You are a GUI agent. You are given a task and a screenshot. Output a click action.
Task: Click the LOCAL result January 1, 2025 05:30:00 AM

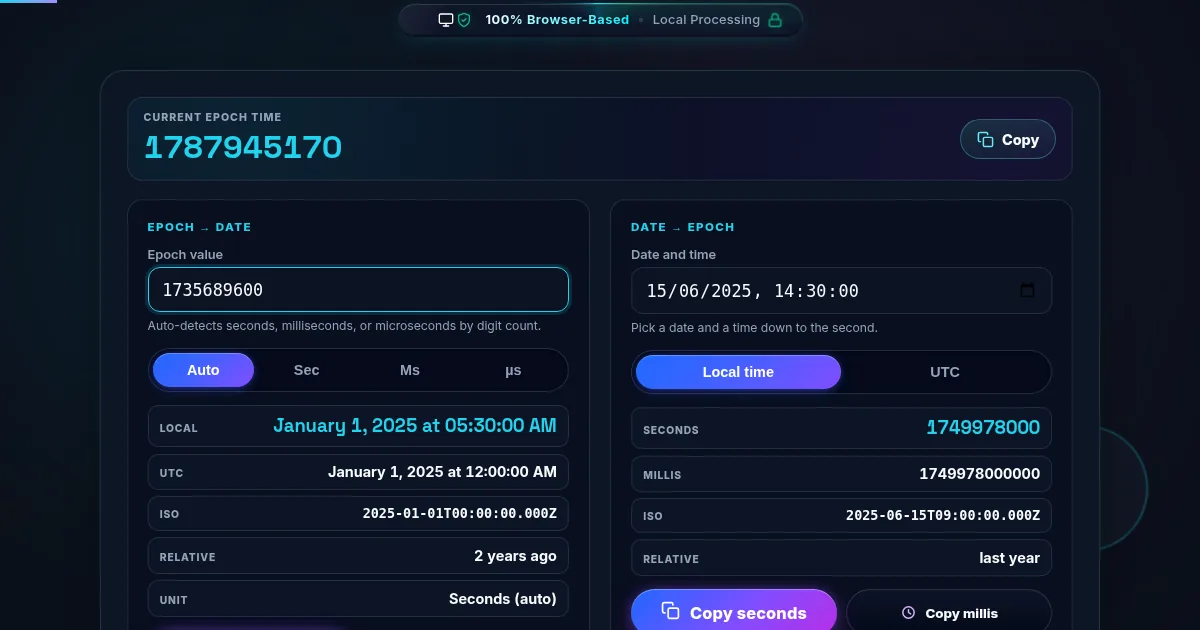415,426
